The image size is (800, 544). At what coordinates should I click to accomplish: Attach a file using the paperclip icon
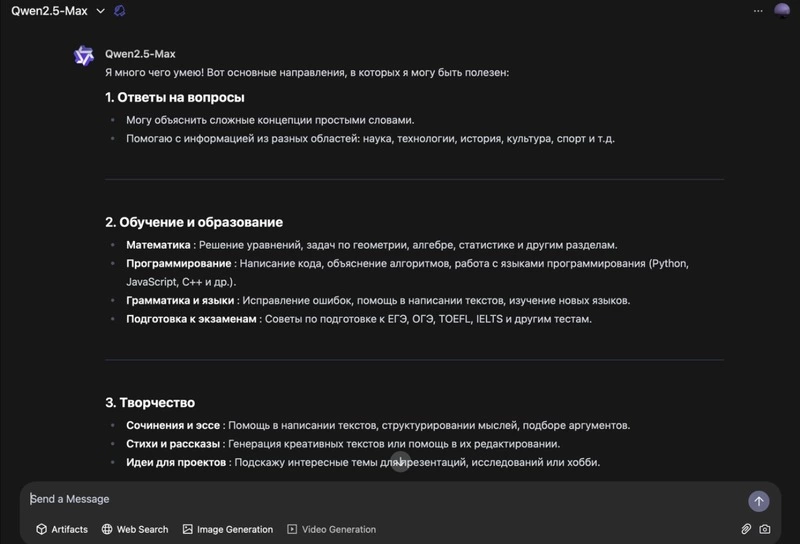[746, 529]
